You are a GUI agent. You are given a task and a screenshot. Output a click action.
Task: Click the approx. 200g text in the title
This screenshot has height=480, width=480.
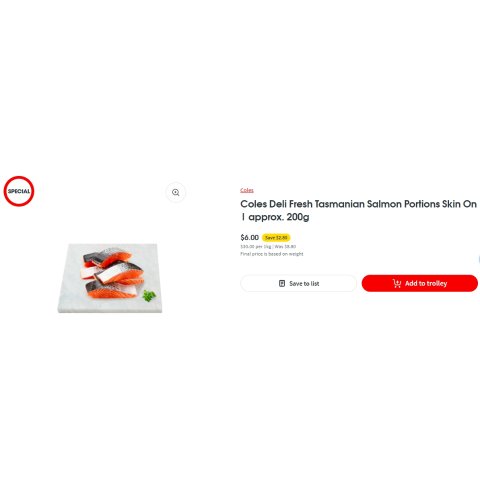(279, 217)
